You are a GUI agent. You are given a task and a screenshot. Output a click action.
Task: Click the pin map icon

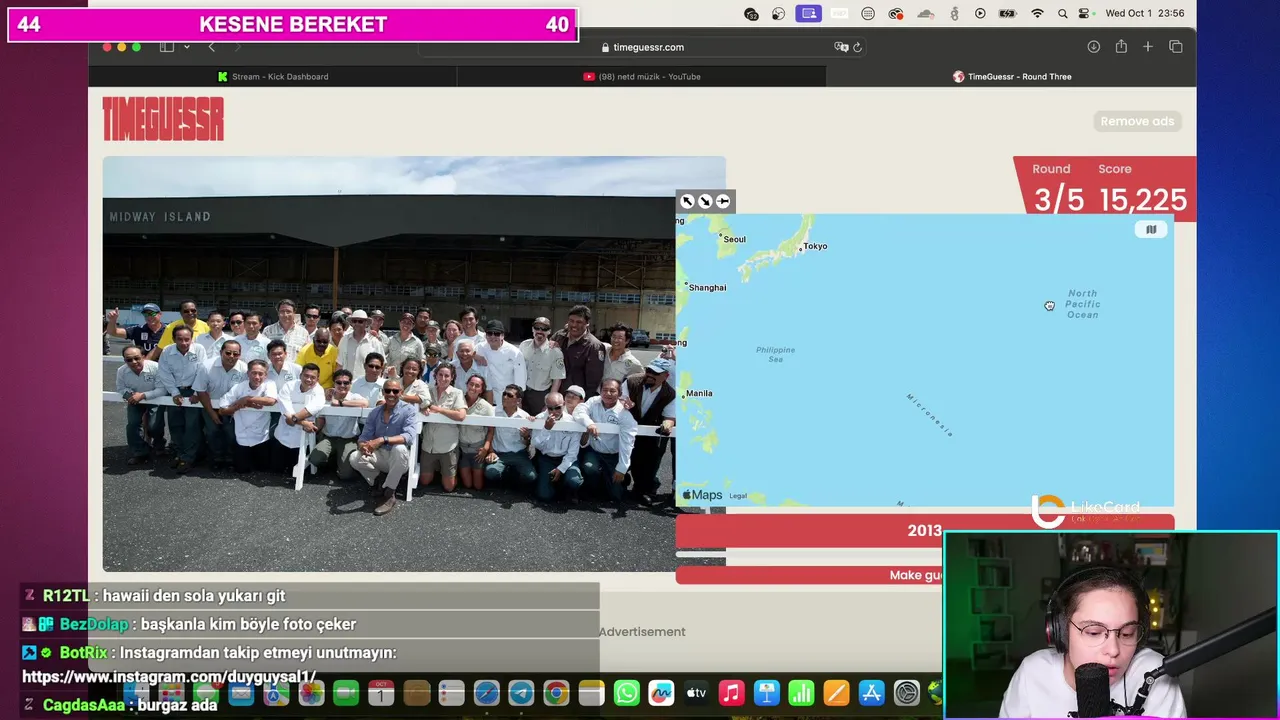pos(723,201)
